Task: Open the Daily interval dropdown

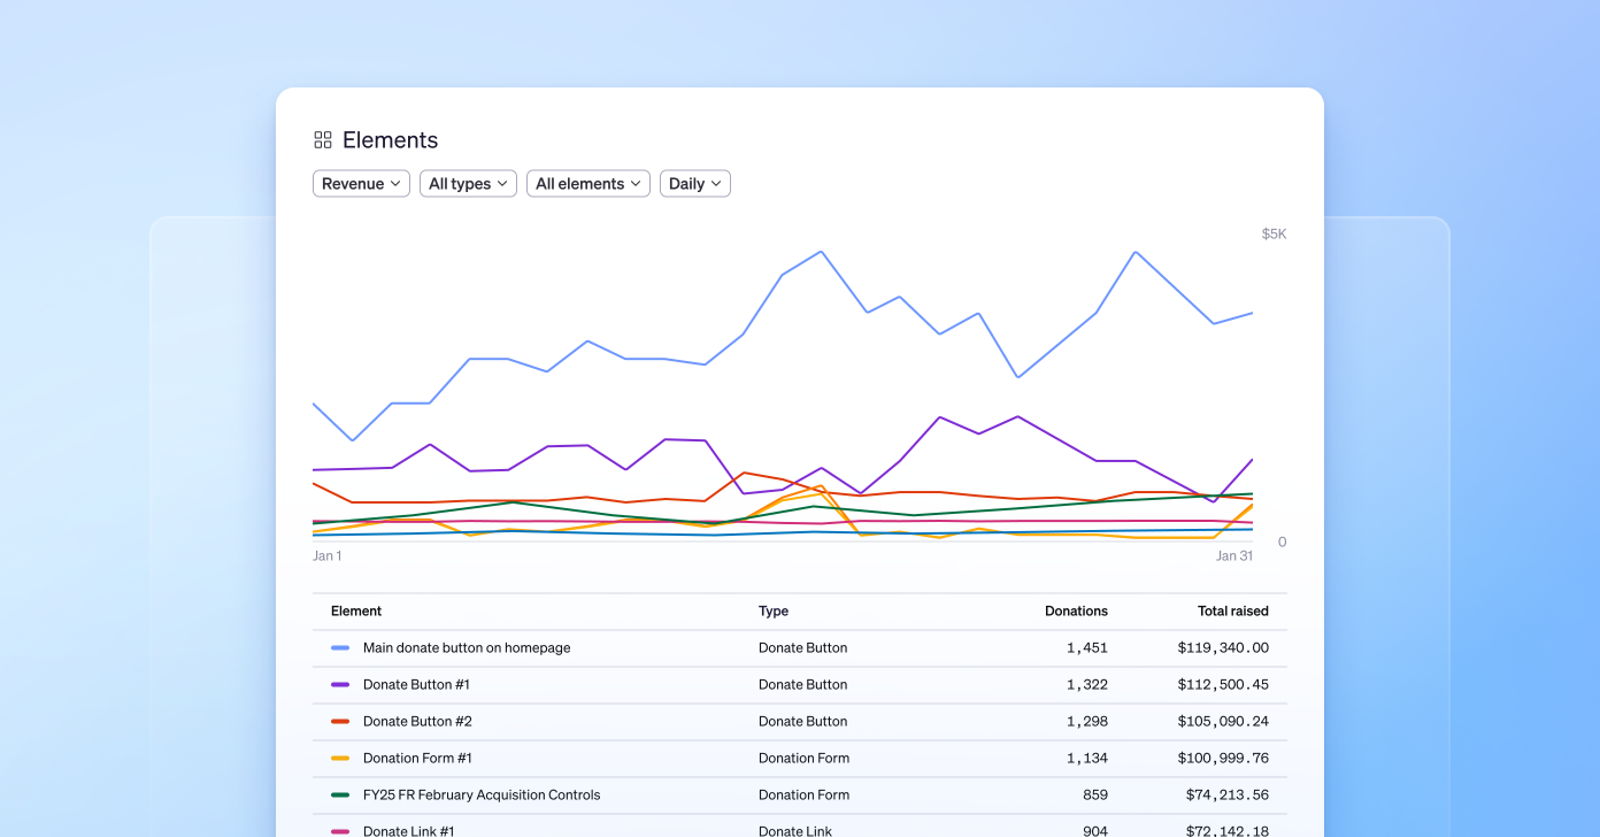Action: click(x=695, y=184)
